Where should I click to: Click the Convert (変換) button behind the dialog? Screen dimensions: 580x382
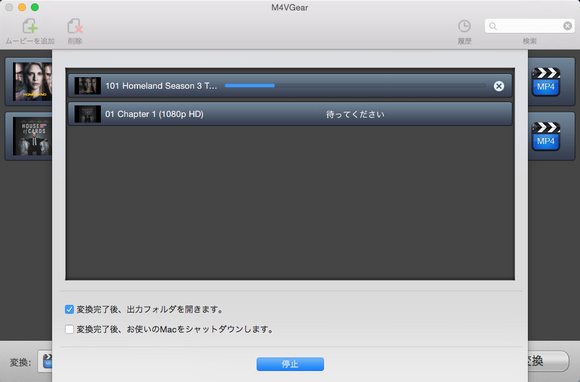pos(548,361)
